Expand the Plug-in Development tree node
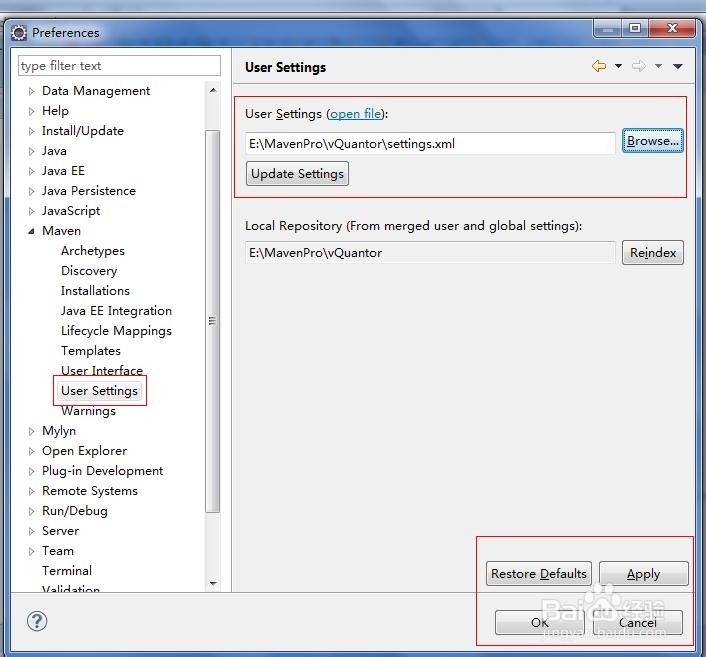The width and height of the screenshot is (706, 657). 31,471
